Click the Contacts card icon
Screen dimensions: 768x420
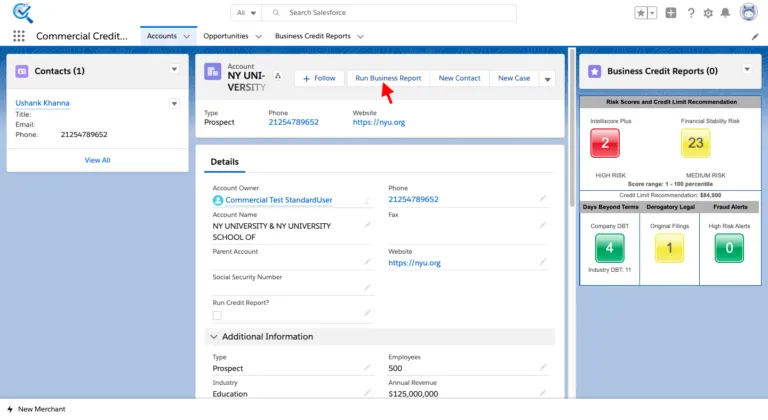(x=22, y=71)
